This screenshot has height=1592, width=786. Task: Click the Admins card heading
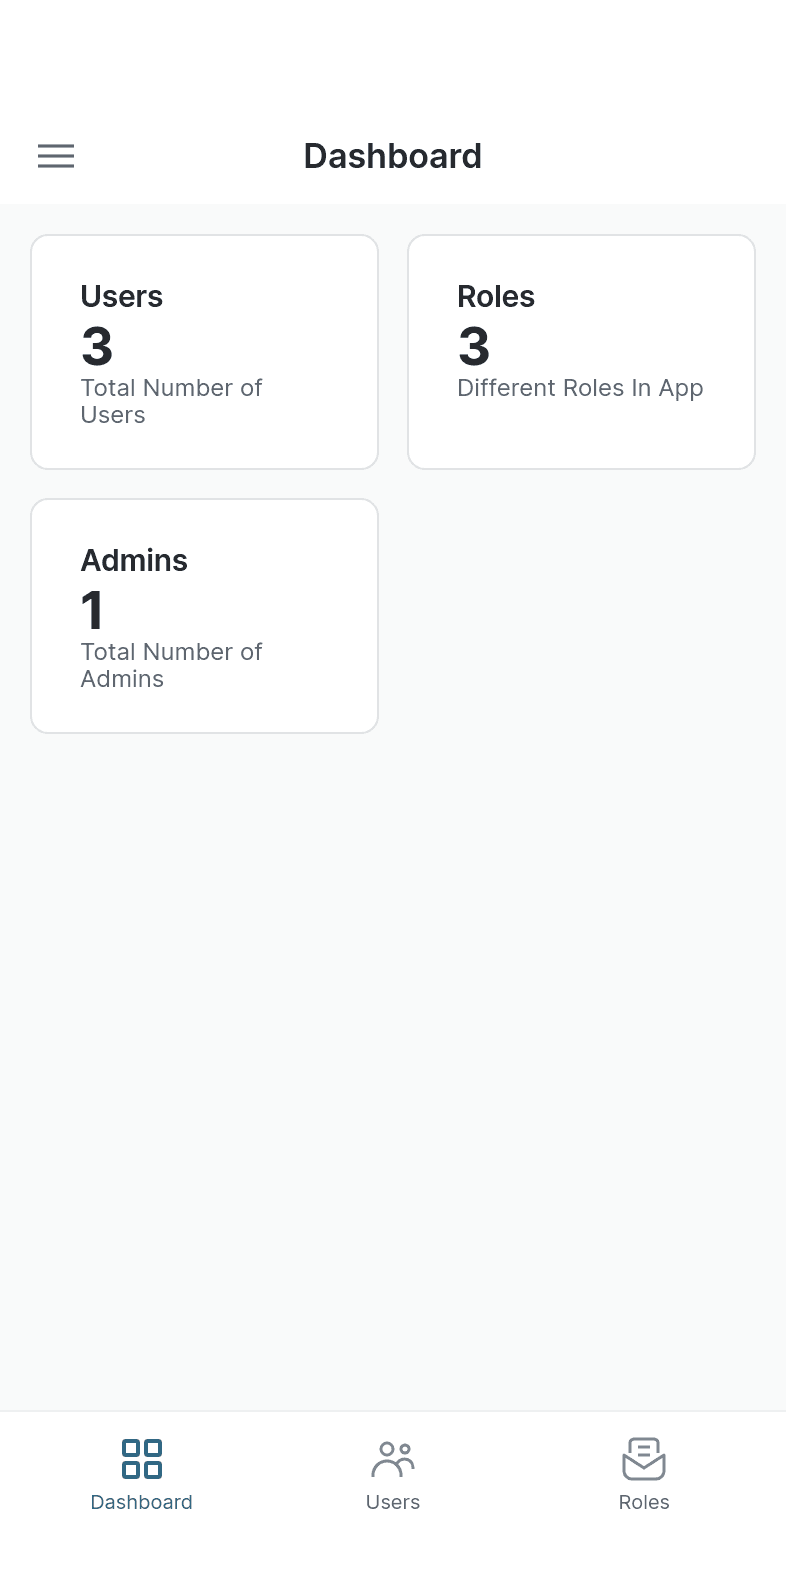click(x=134, y=561)
